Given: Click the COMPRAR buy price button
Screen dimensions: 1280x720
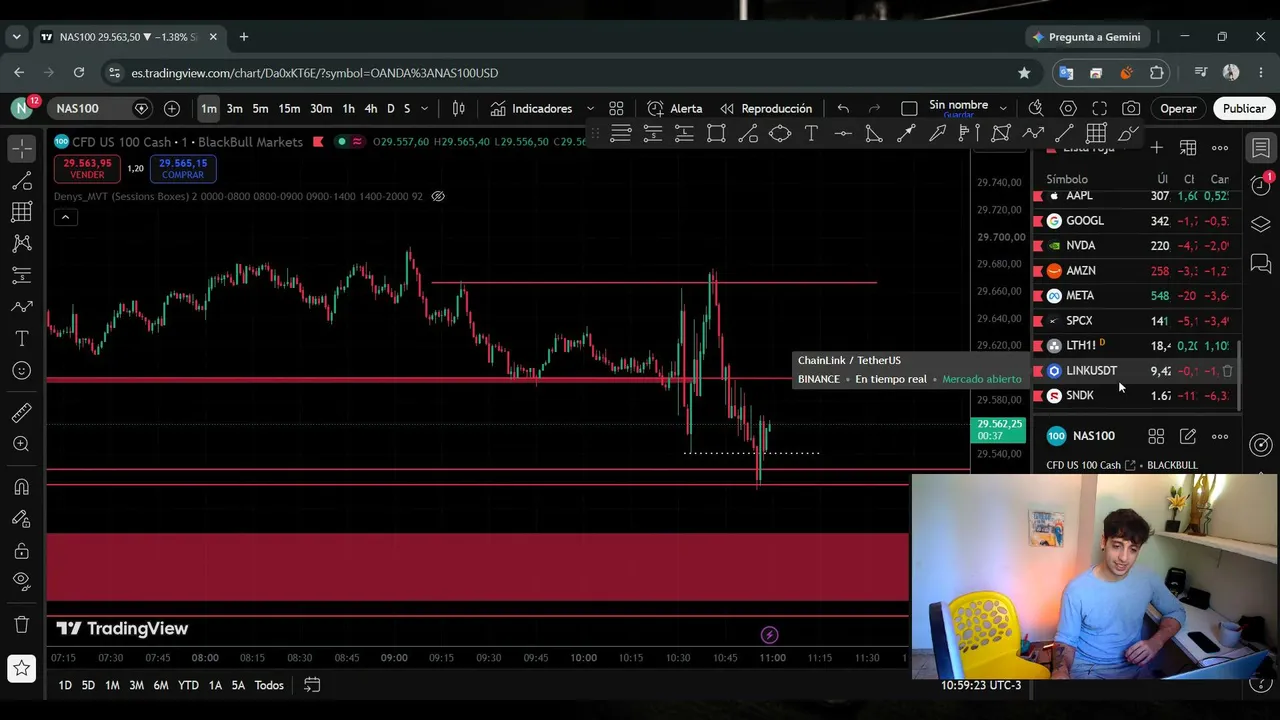Looking at the screenshot, I should click(x=182, y=168).
